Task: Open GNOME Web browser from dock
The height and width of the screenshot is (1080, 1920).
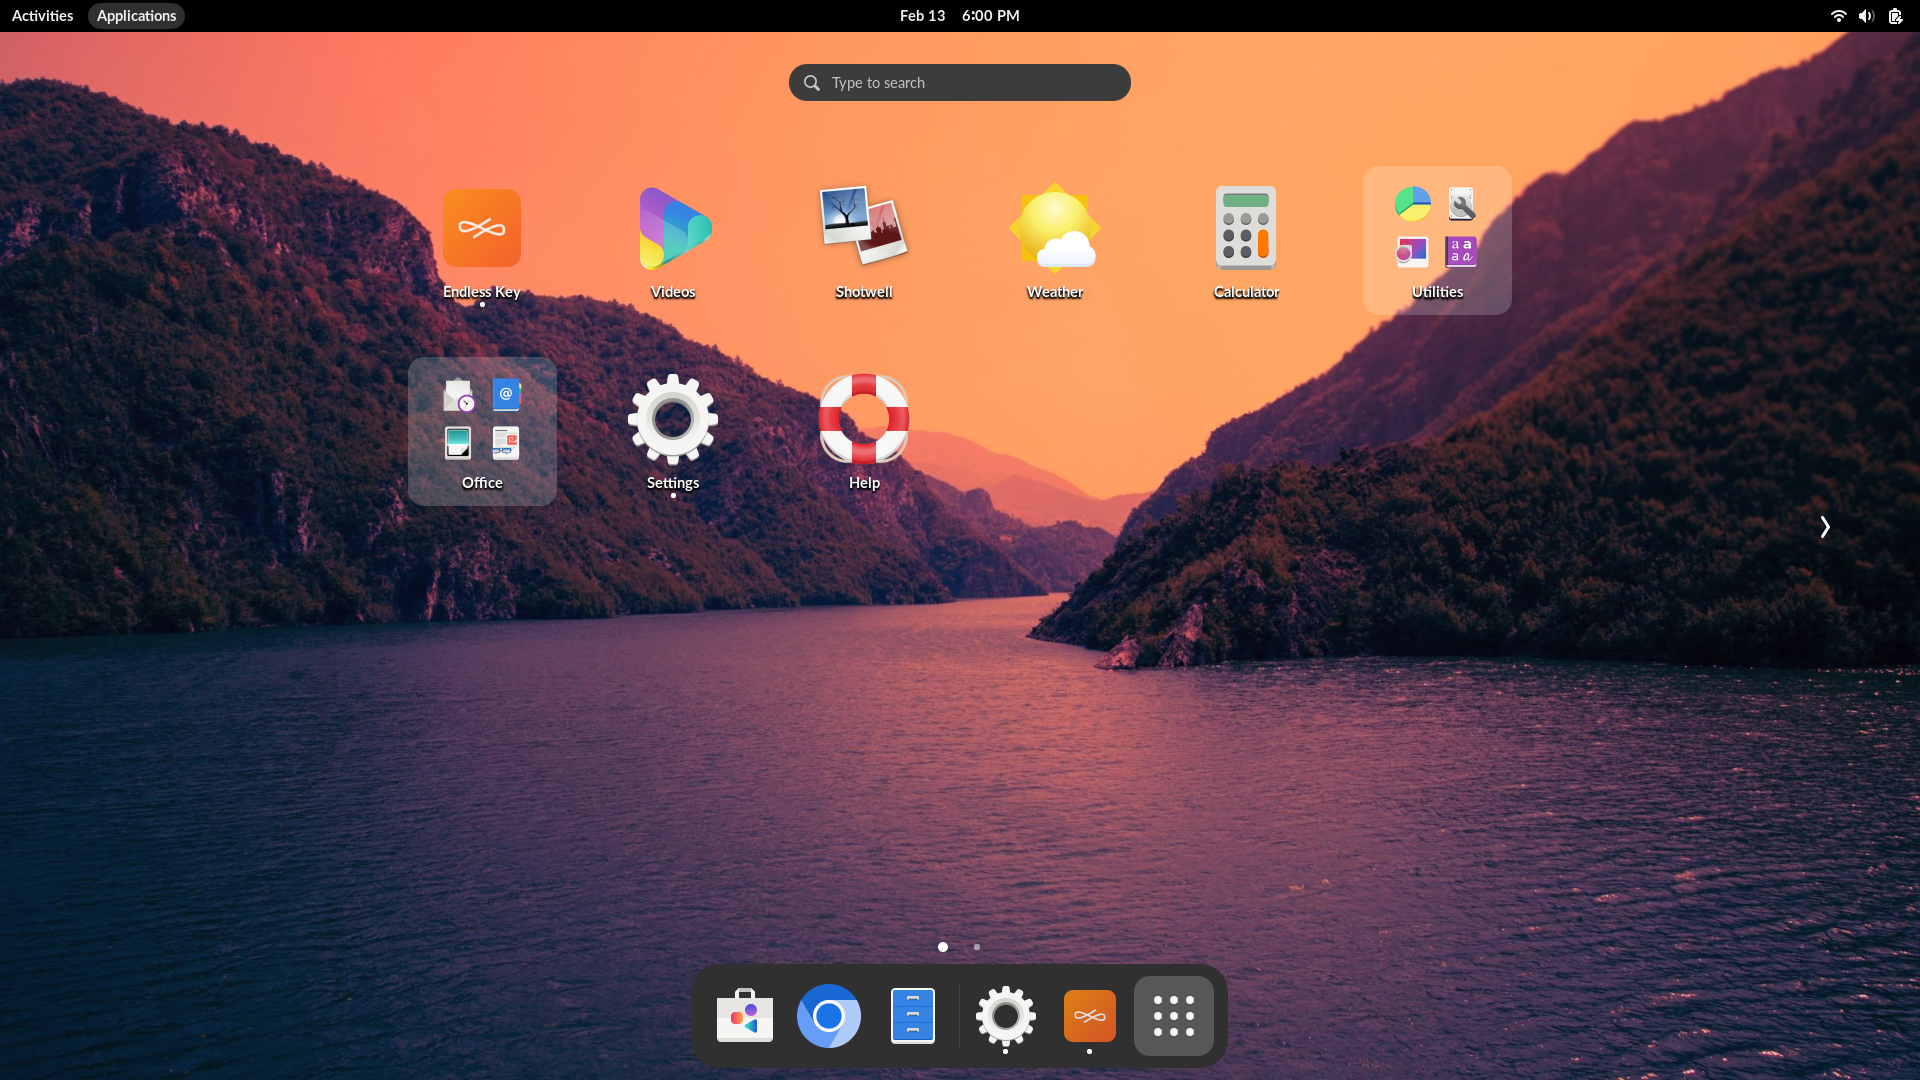Action: 828,1015
